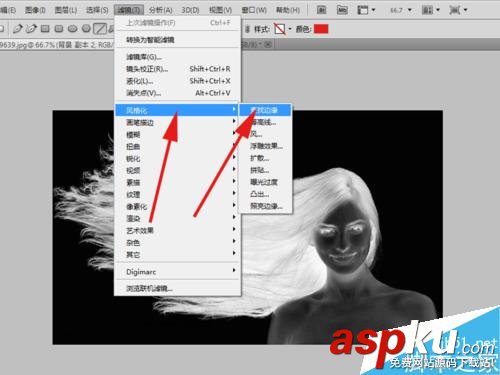Open the view extras dropdown icon

click(366, 10)
